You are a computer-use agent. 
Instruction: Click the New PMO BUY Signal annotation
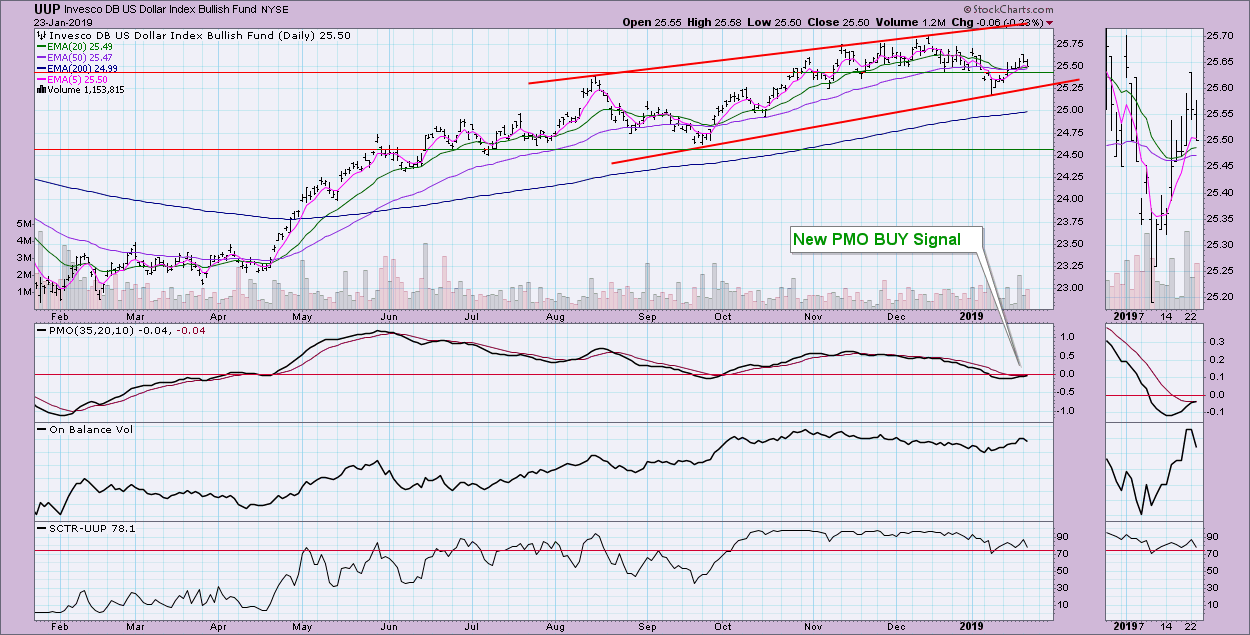pos(876,239)
